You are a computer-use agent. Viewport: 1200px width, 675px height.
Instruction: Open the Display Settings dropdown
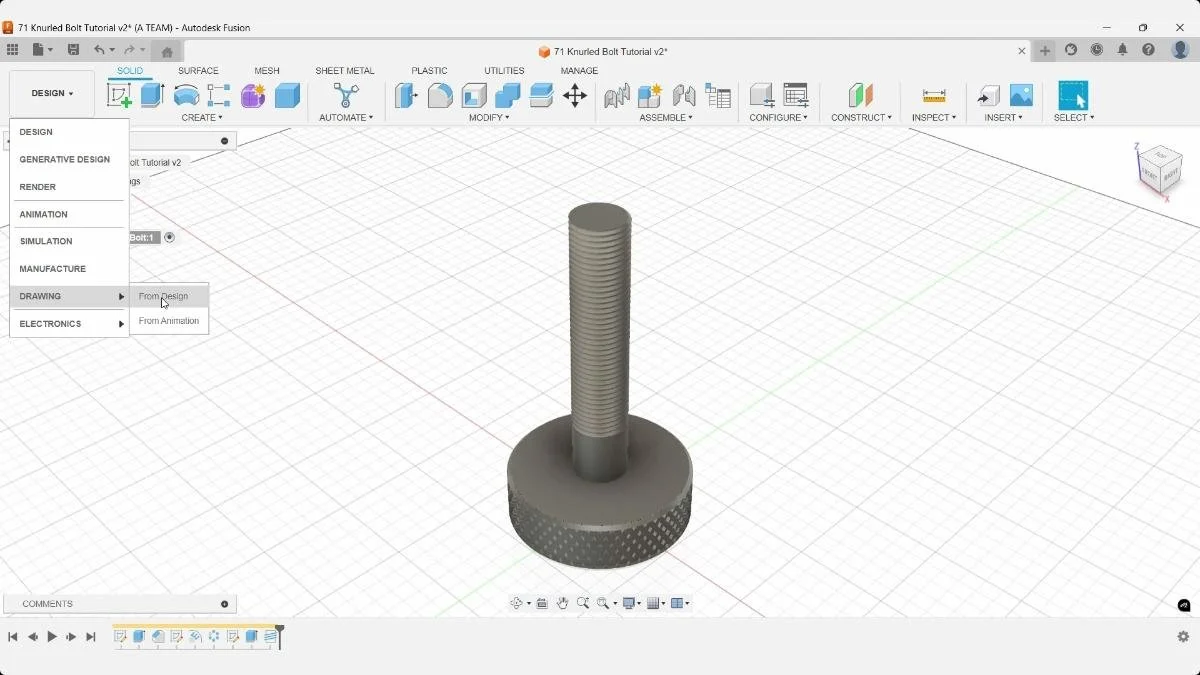pos(632,603)
